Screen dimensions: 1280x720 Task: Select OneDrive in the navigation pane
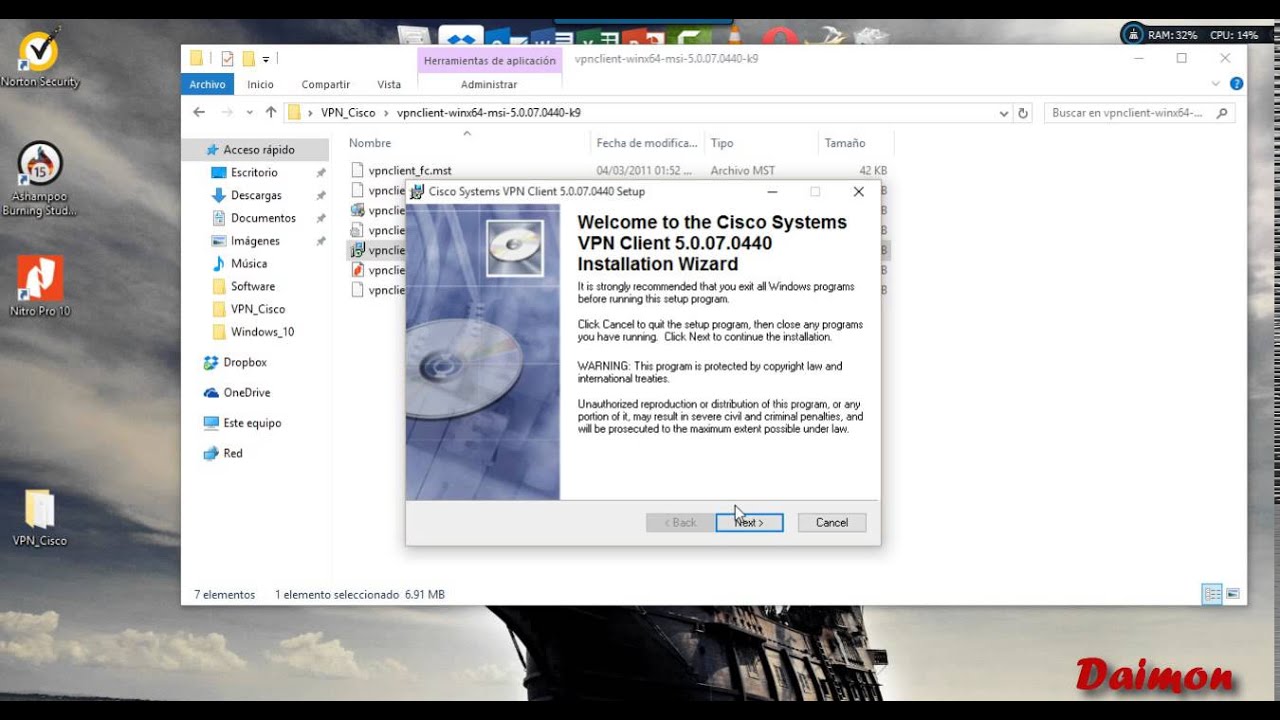[246, 393]
